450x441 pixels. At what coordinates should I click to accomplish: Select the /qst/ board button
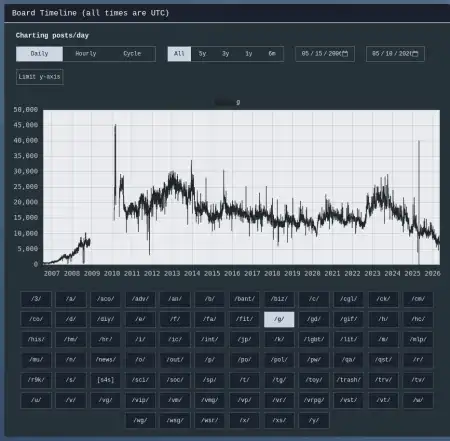click(383, 360)
